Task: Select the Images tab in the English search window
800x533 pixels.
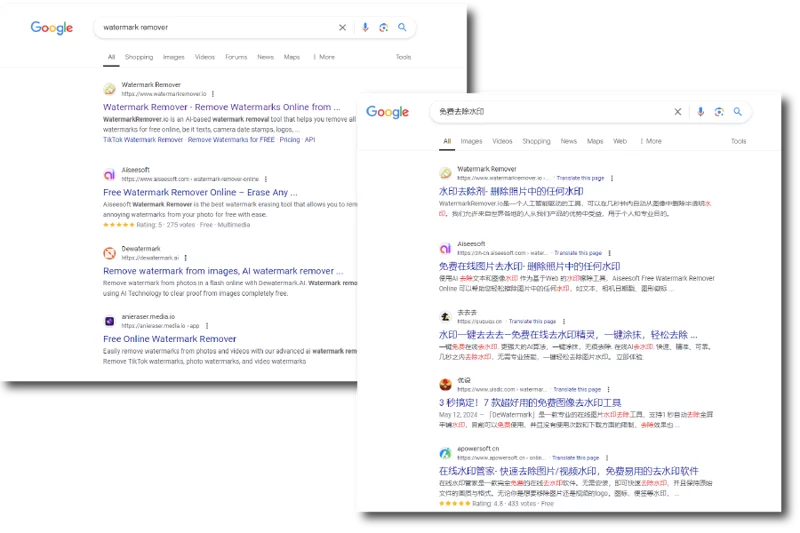Action: pyautogui.click(x=173, y=57)
